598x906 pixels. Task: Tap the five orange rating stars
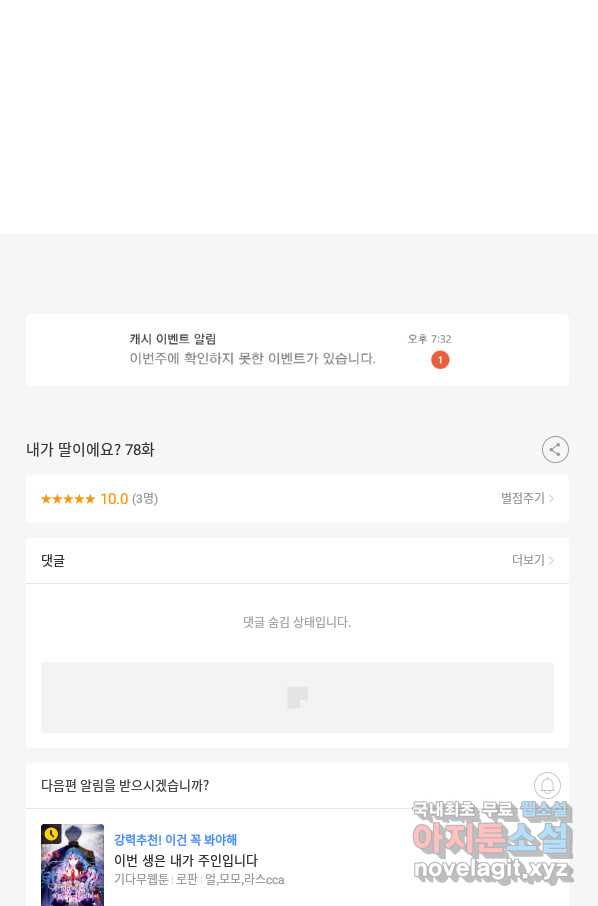click(x=68, y=499)
